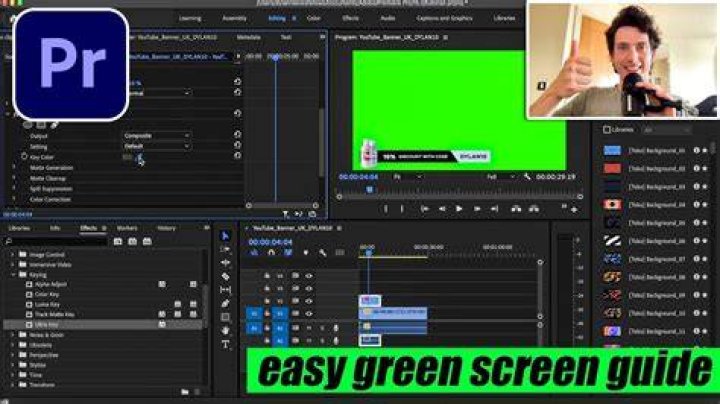Viewport: 720px width, 404px height.
Task: Switch to the Color workspace tab
Action: [x=314, y=18]
